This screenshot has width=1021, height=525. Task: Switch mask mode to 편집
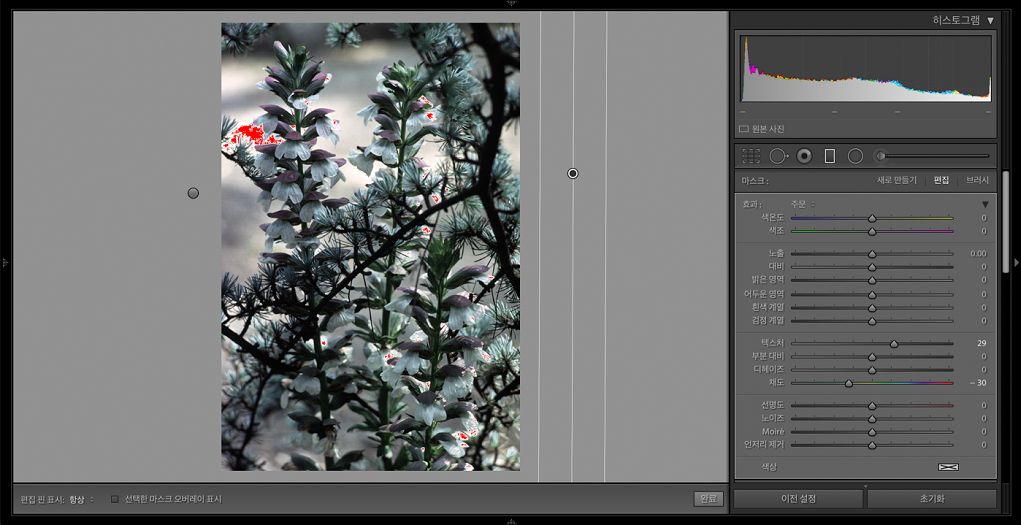[941, 180]
